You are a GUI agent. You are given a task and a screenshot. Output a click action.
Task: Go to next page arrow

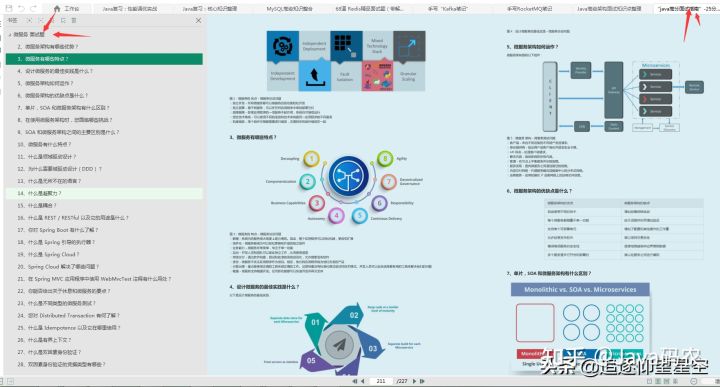(414, 381)
